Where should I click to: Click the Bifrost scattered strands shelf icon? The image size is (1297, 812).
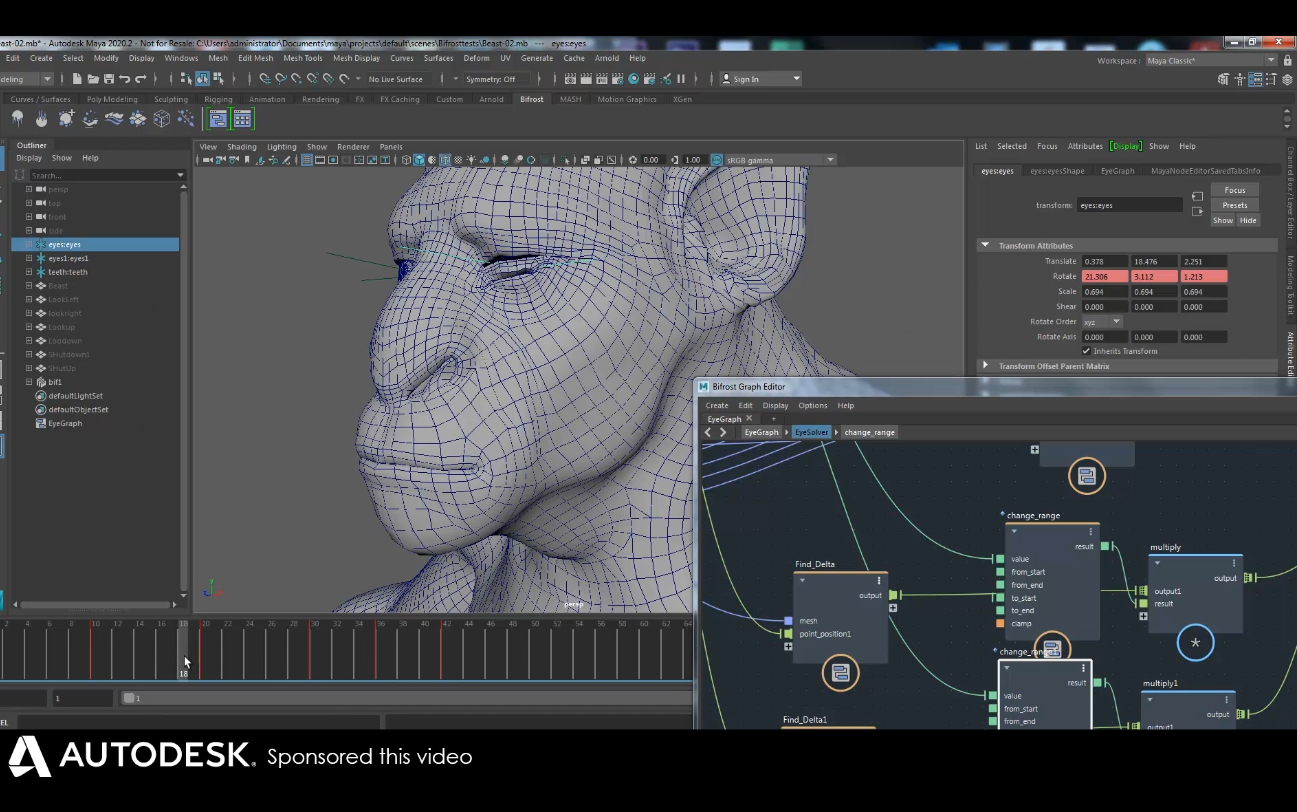186,119
